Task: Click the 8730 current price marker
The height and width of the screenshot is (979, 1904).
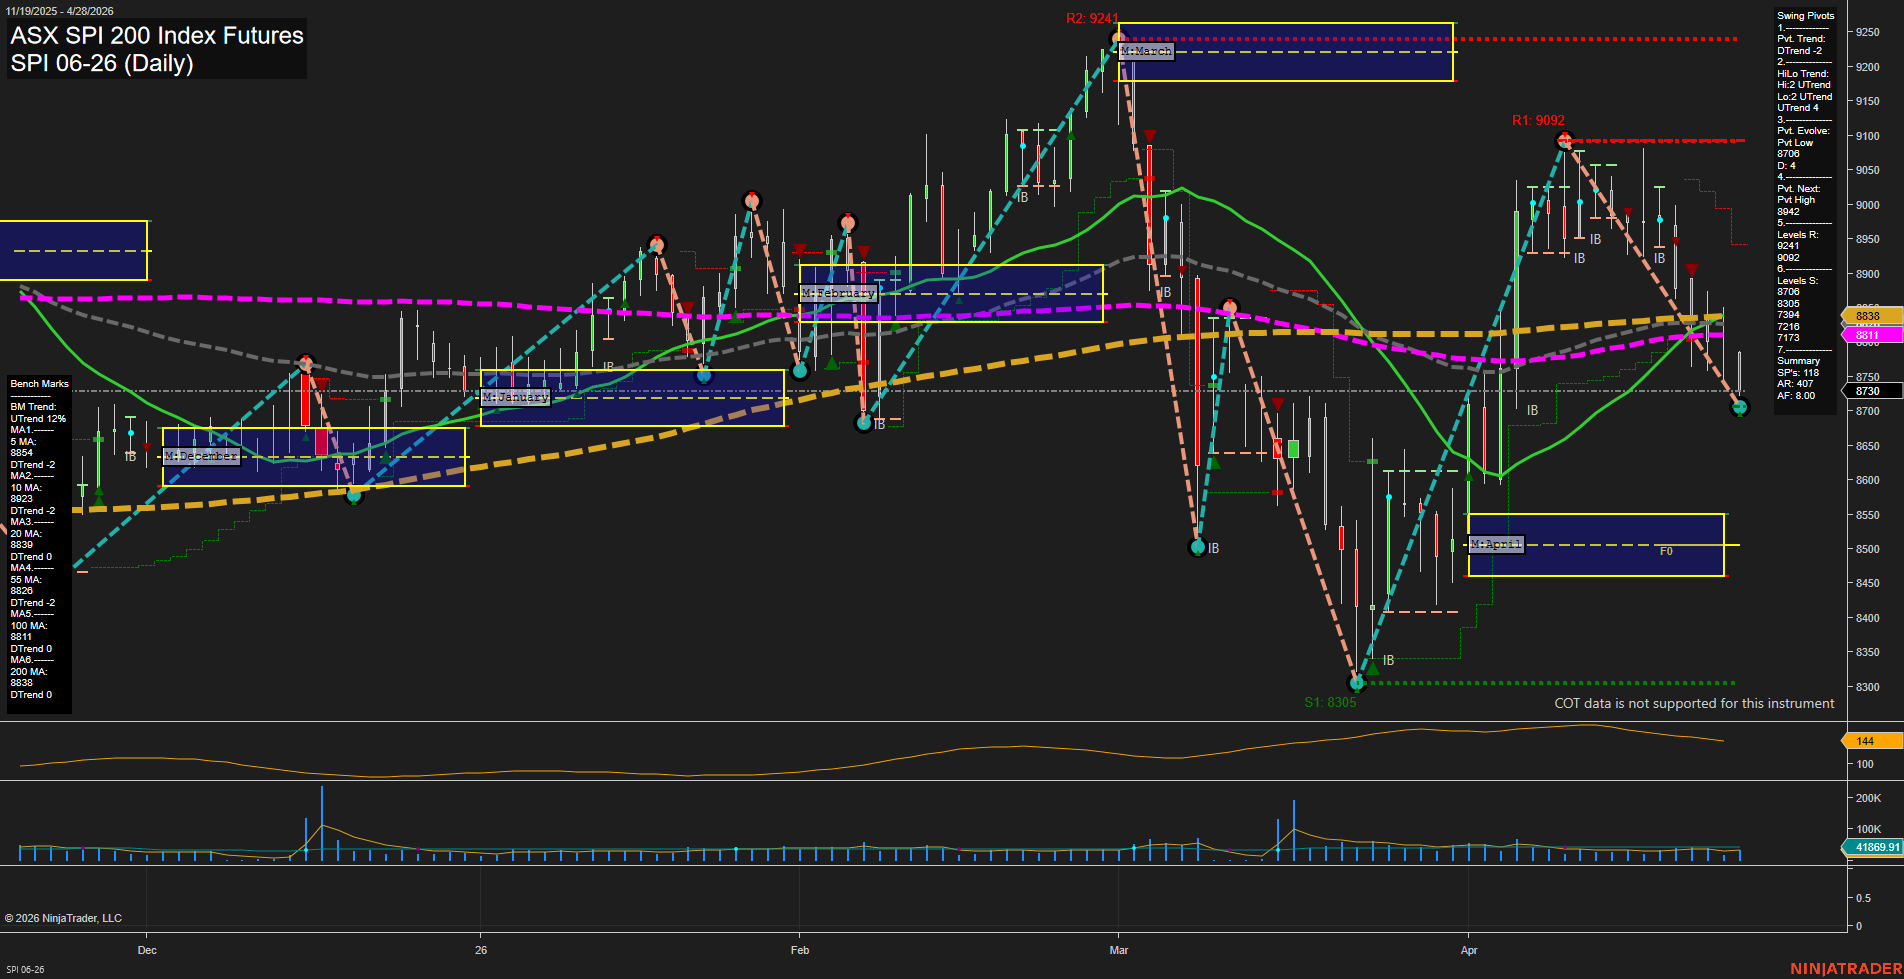Action: point(1868,391)
